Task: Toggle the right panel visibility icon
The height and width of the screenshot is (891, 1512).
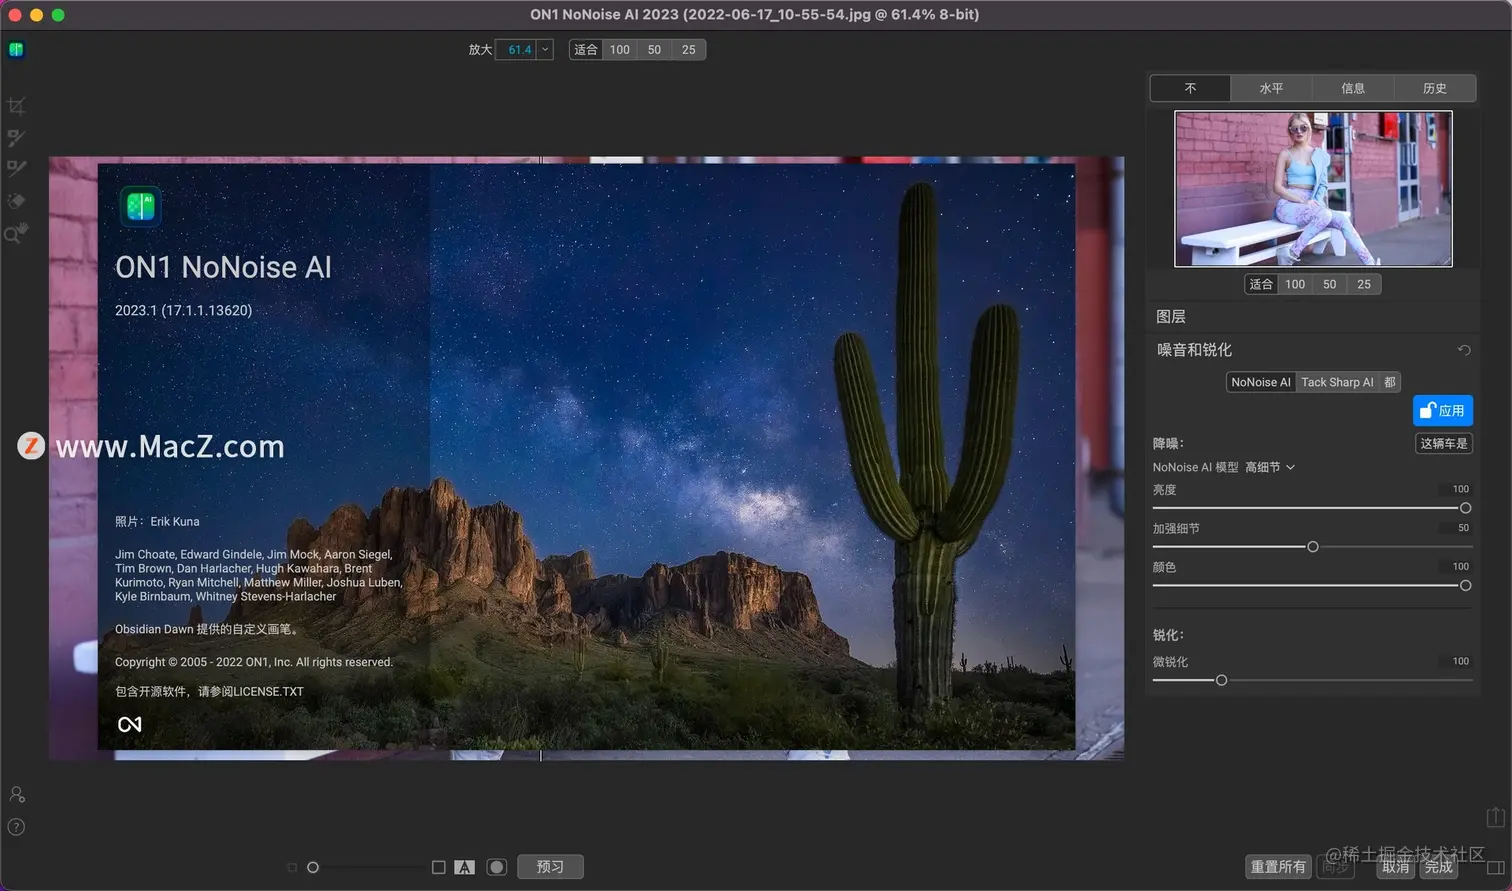Action: tap(1495, 867)
